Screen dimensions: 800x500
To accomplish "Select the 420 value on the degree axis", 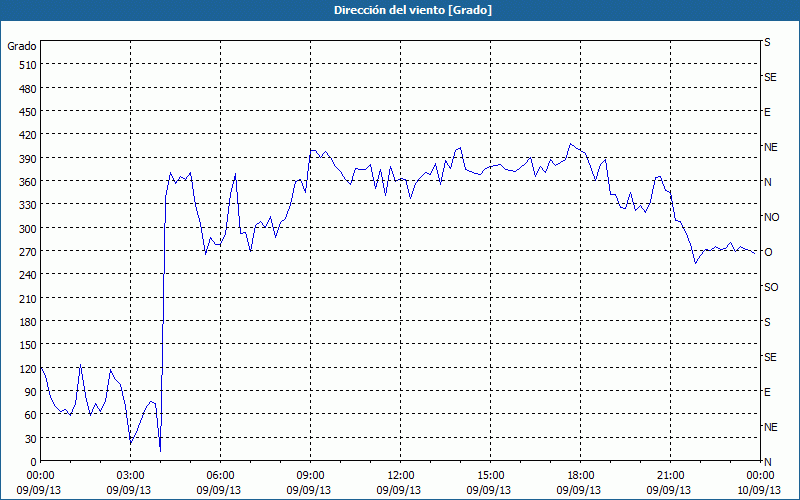I will coord(28,135).
